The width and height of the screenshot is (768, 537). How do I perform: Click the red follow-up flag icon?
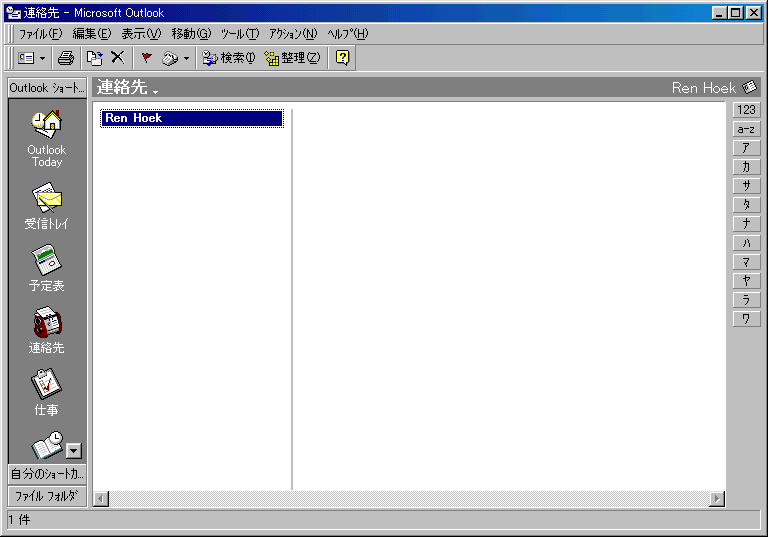tap(146, 58)
